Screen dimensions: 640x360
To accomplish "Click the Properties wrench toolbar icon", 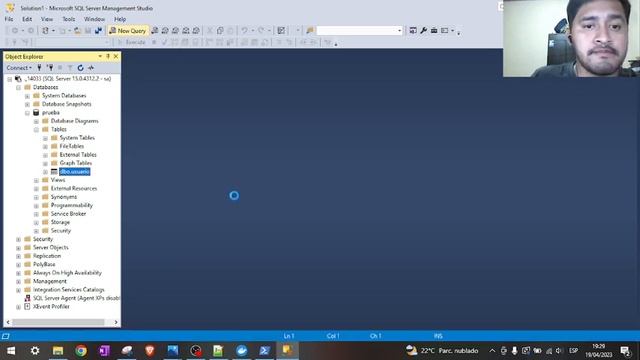I will [424, 31].
